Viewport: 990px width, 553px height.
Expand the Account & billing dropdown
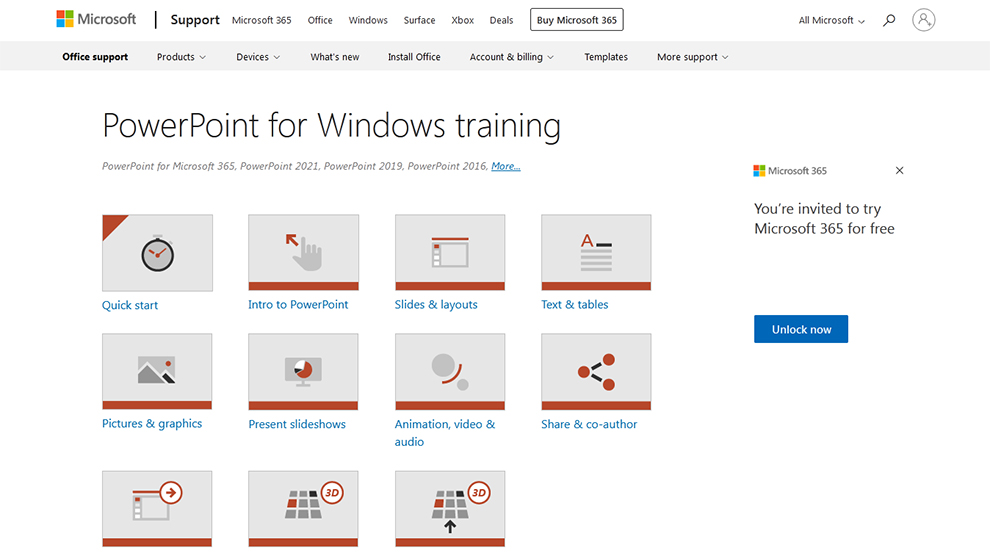[511, 57]
